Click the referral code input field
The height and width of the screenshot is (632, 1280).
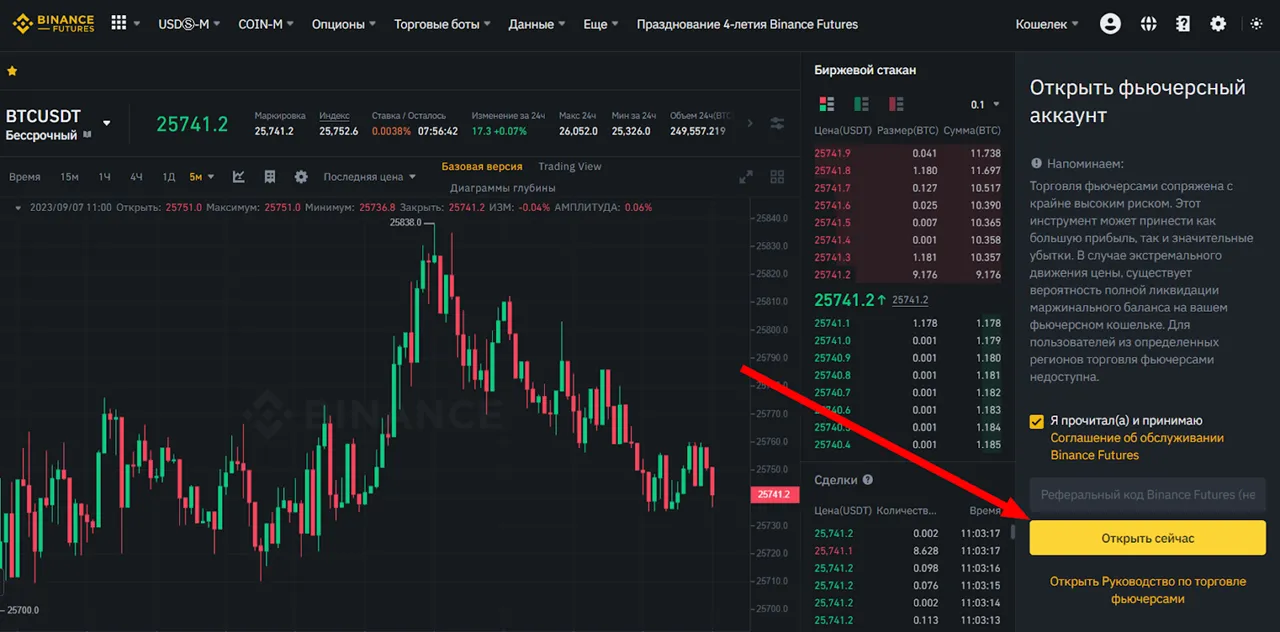coord(1147,495)
